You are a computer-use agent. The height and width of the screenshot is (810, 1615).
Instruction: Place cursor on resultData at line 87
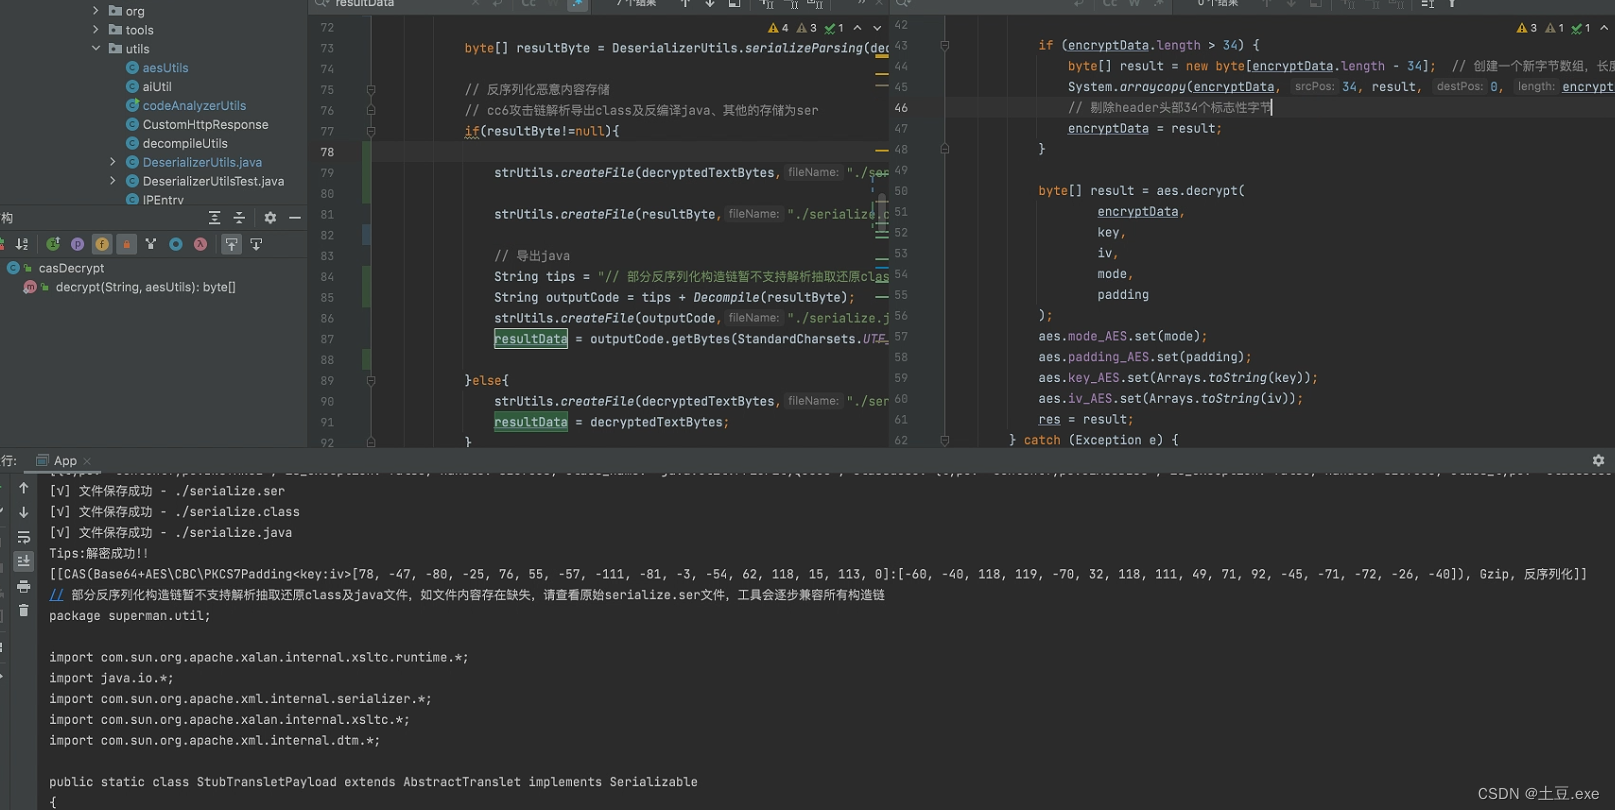pos(531,339)
